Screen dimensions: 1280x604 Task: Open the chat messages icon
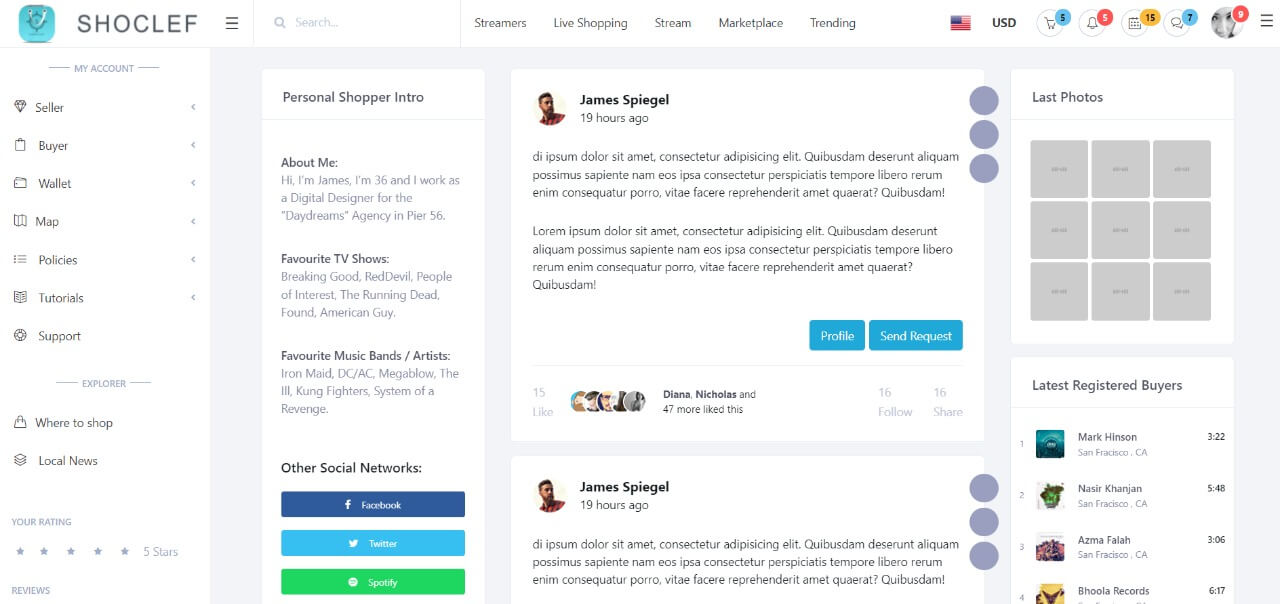click(x=1177, y=24)
